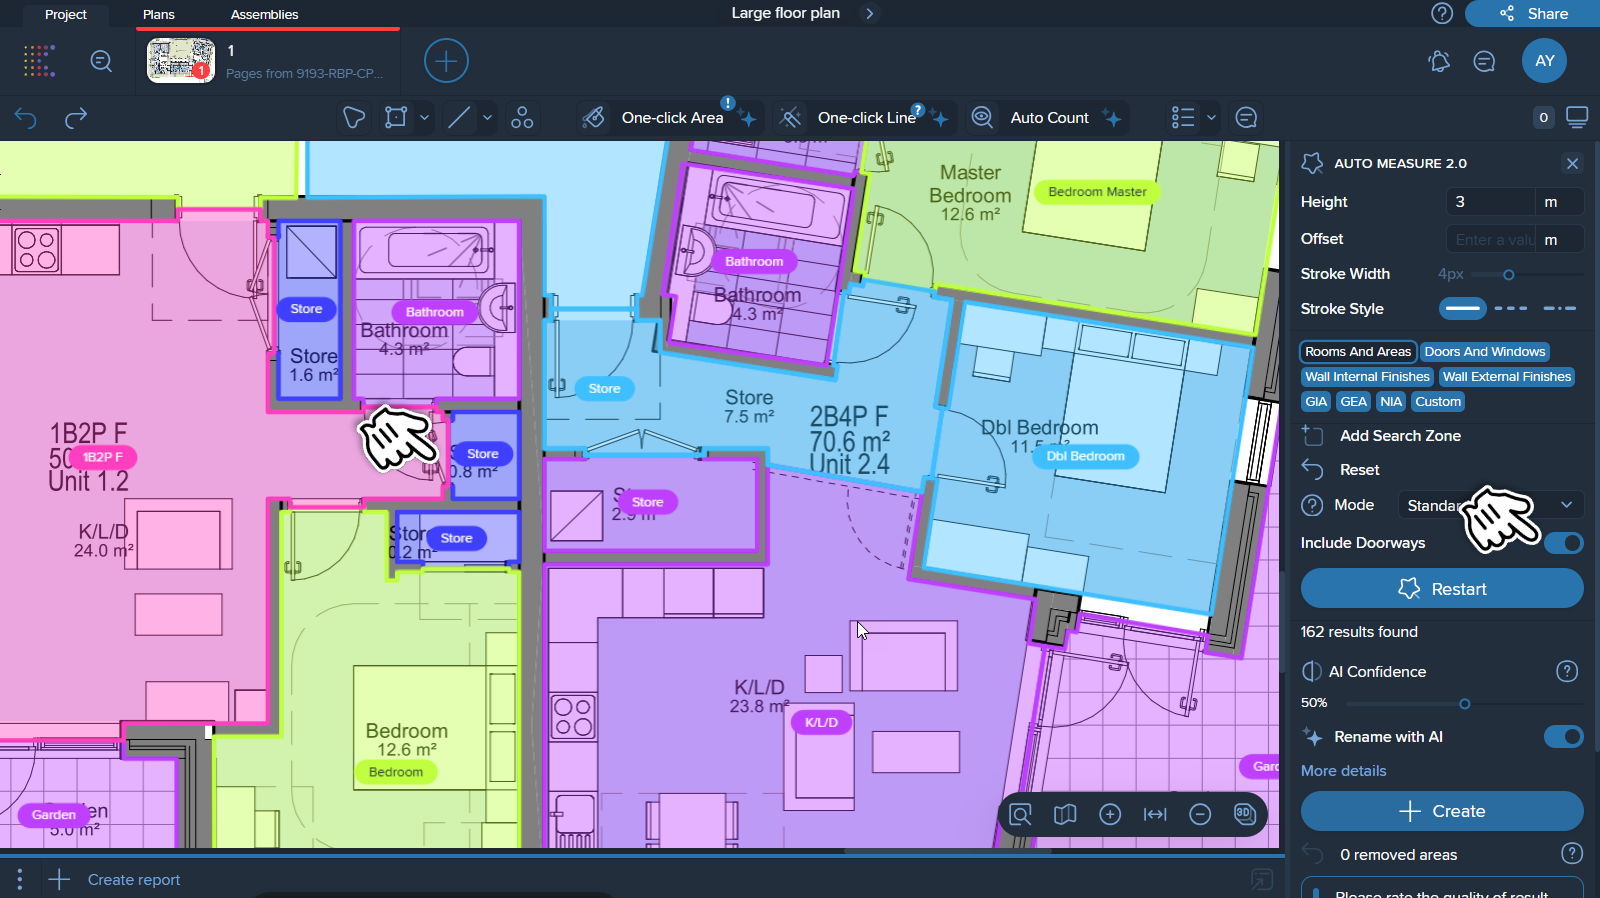Select the rectangle area tool
This screenshot has height=898, width=1600.
tap(396, 118)
